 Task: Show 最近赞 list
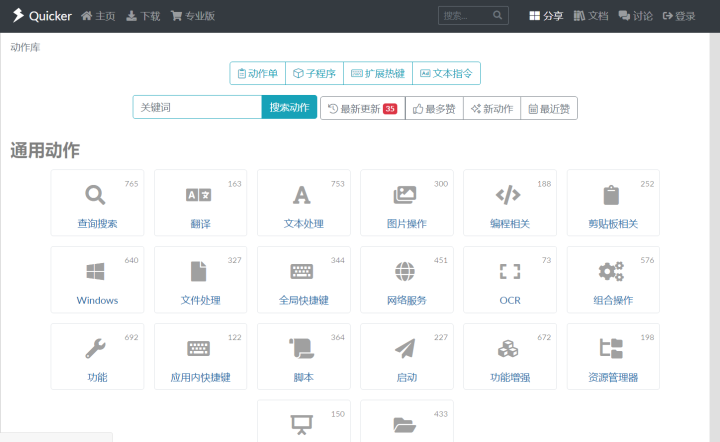549,108
